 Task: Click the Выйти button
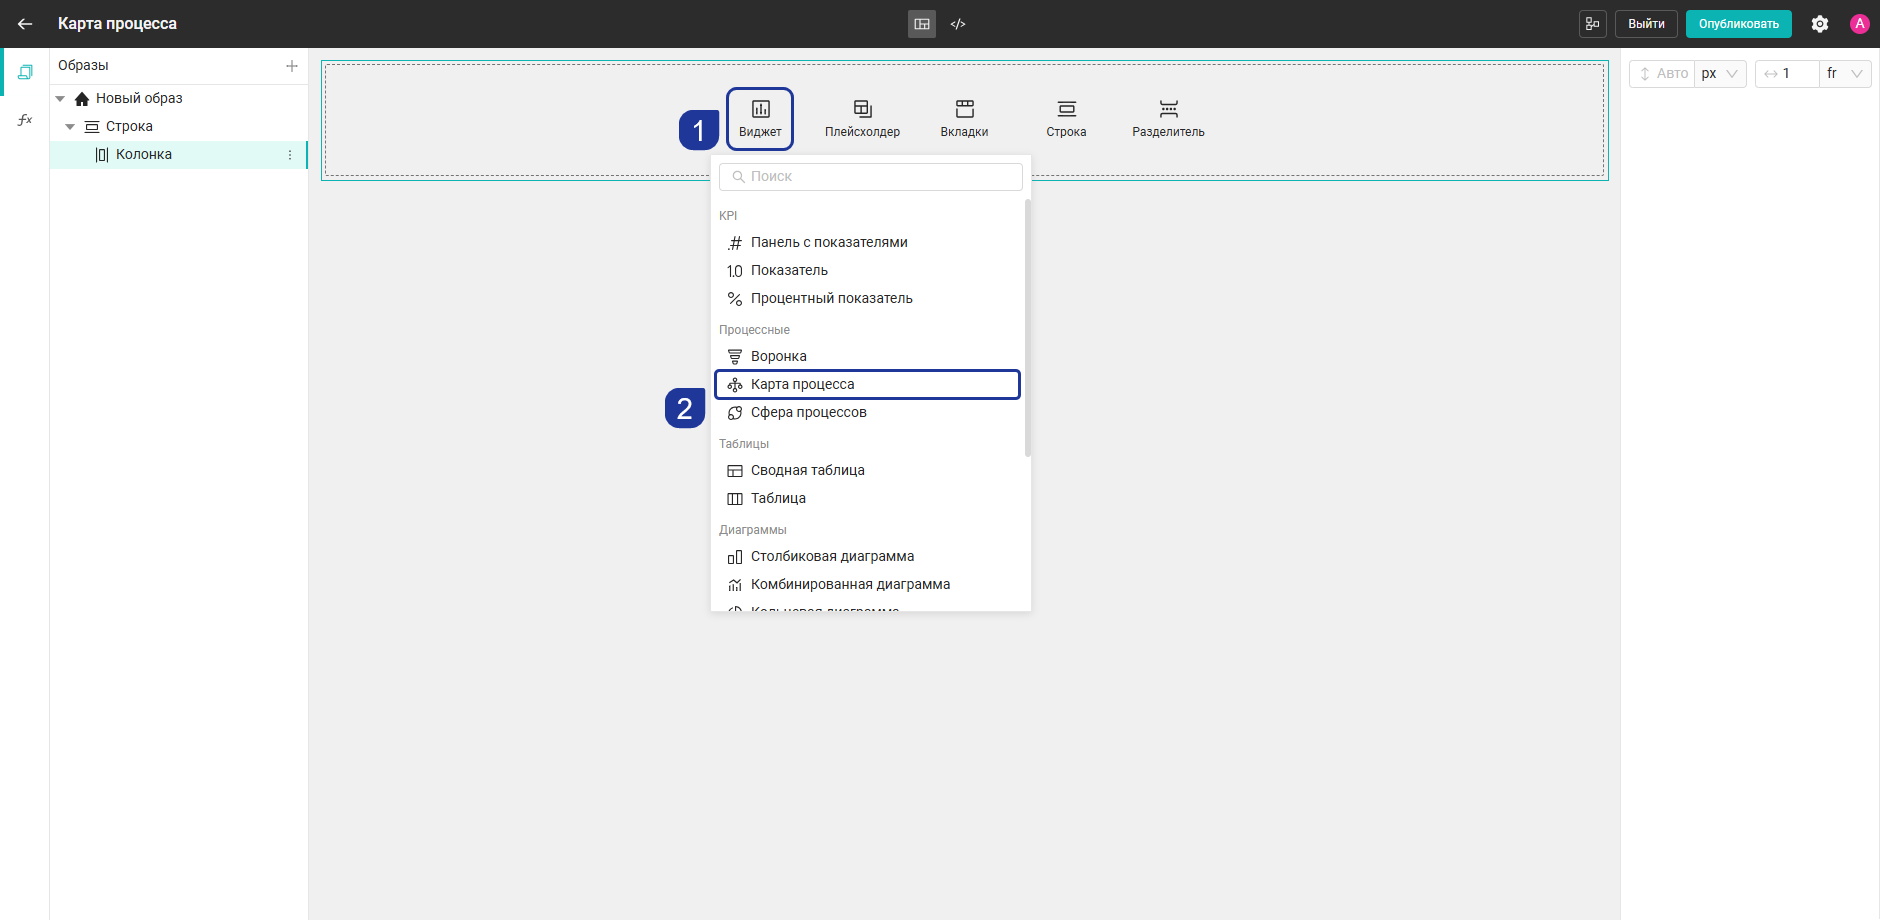click(x=1646, y=24)
